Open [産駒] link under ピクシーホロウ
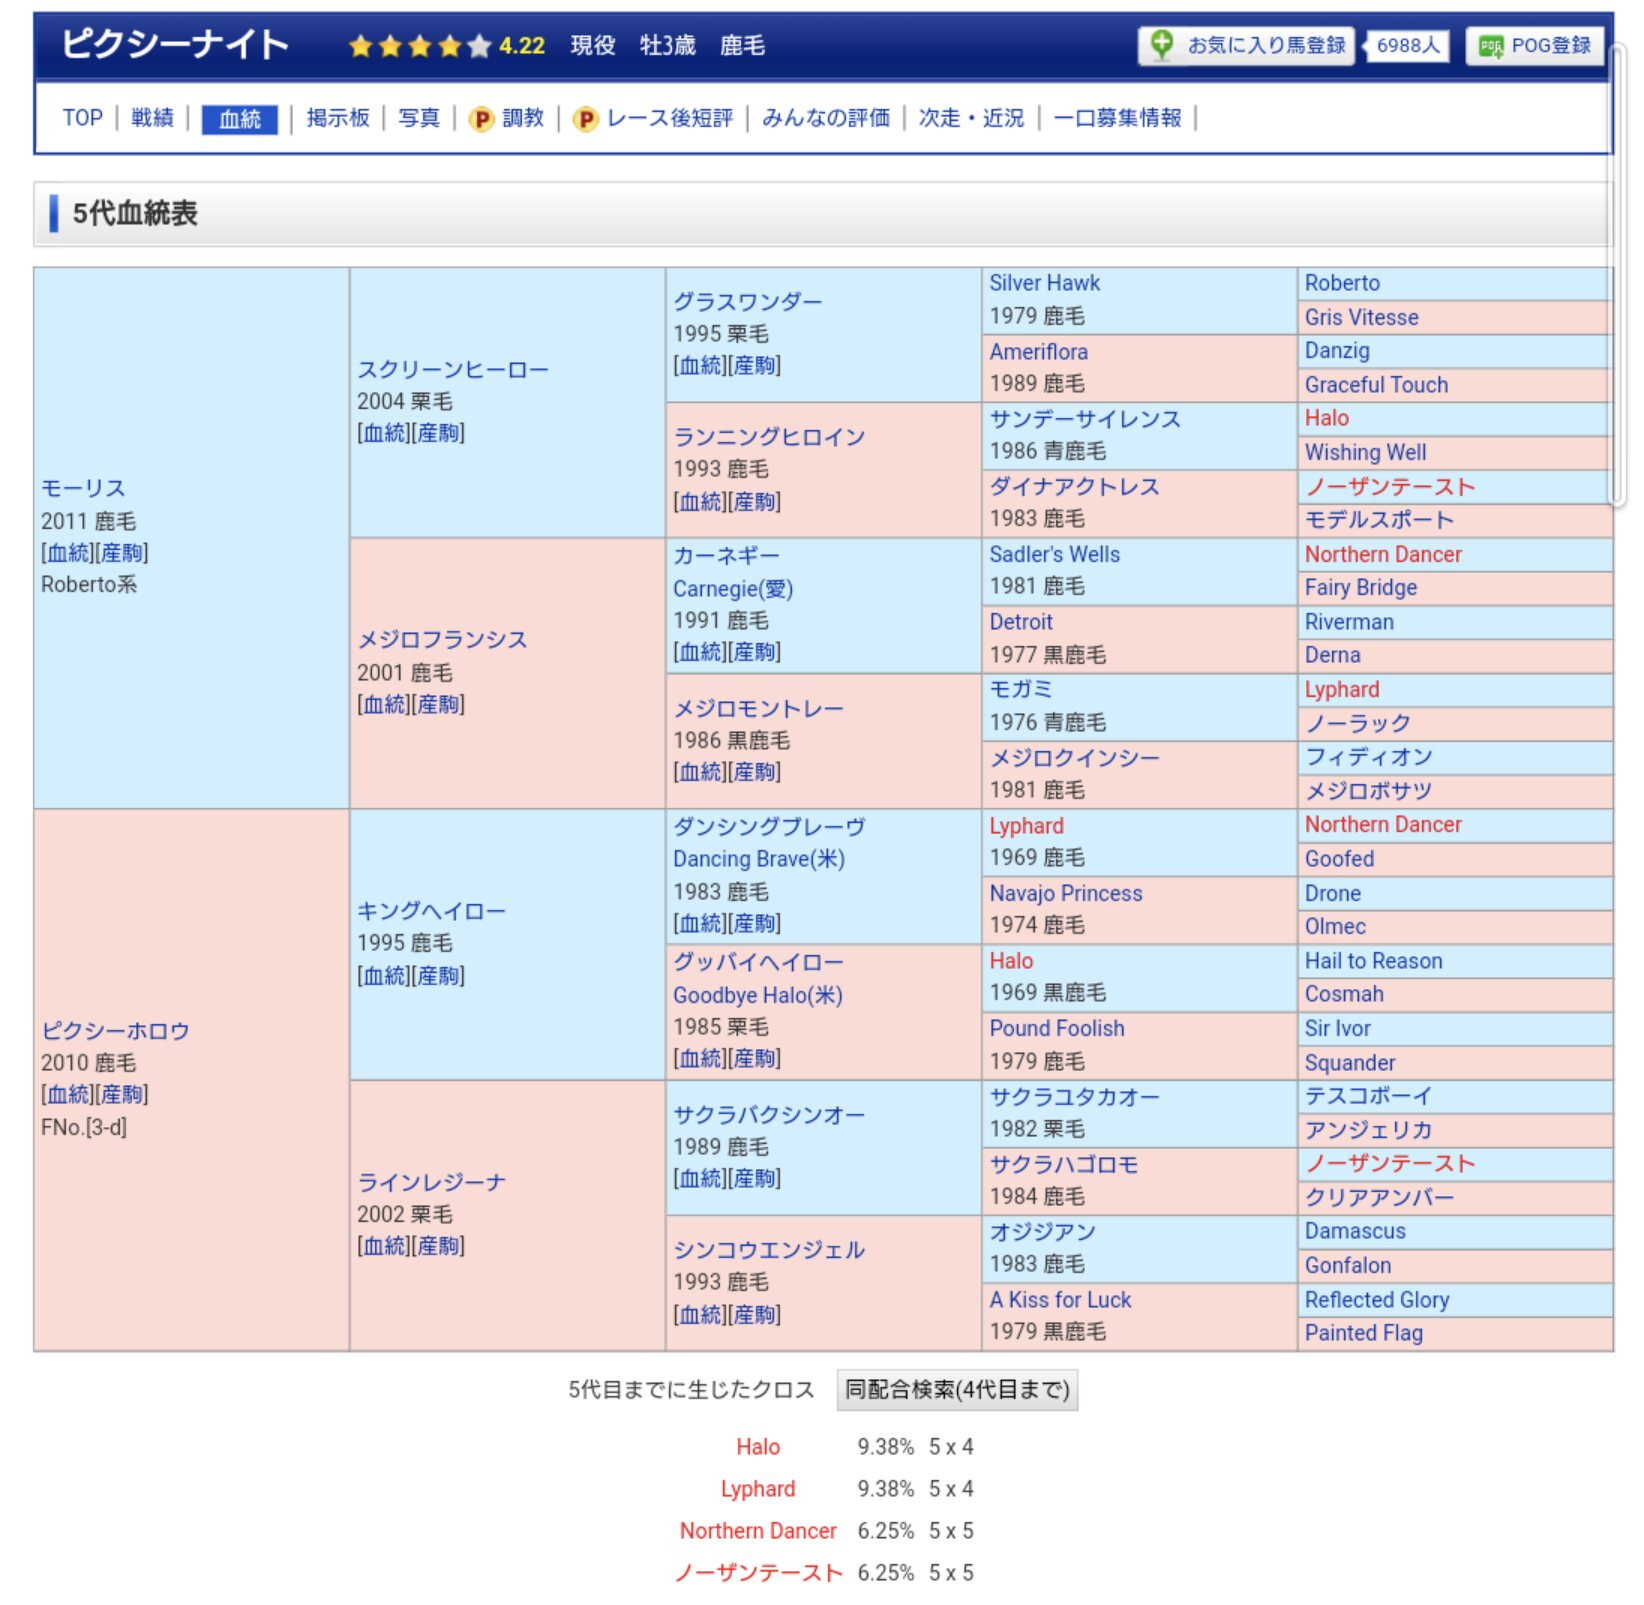Image resolution: width=1644 pixels, height=1605 pixels. 122,1095
